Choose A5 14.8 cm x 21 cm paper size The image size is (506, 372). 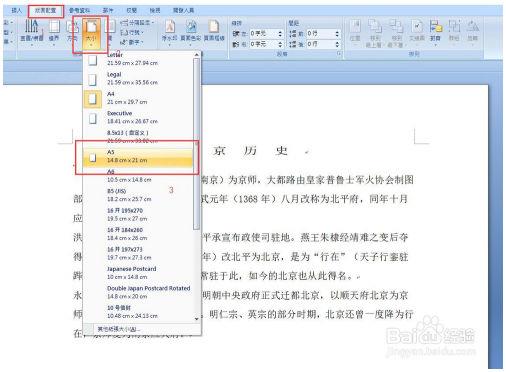(x=138, y=156)
